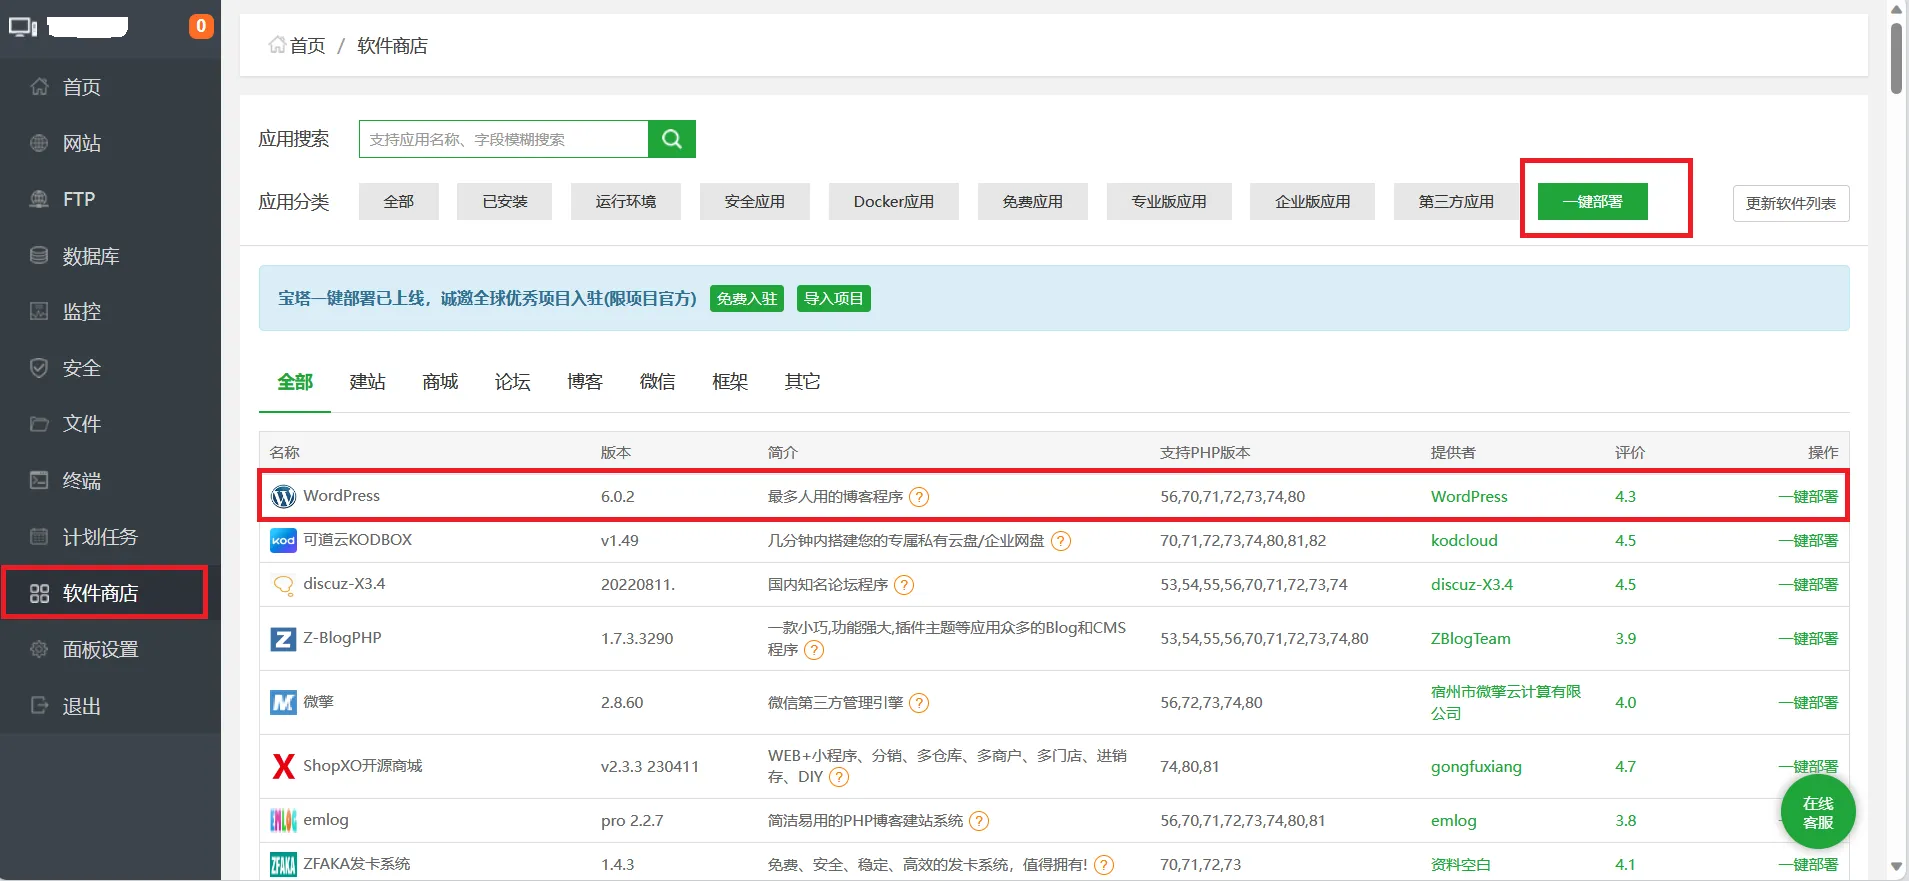The height and width of the screenshot is (881, 1909).
Task: Click the app search input field
Action: coord(503,139)
